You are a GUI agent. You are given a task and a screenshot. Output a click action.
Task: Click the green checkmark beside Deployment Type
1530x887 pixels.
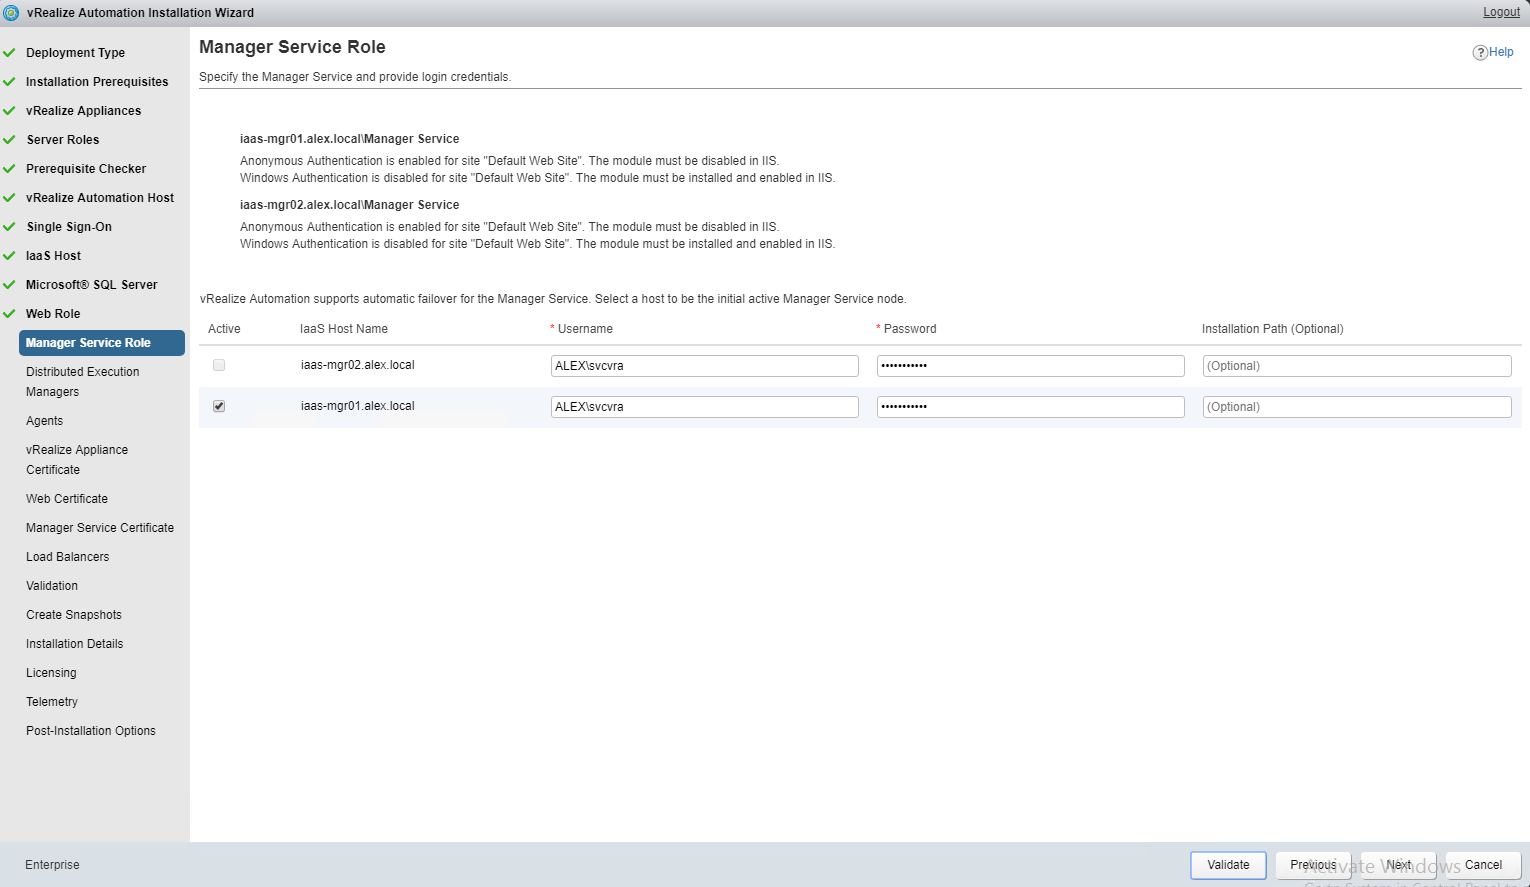10,53
